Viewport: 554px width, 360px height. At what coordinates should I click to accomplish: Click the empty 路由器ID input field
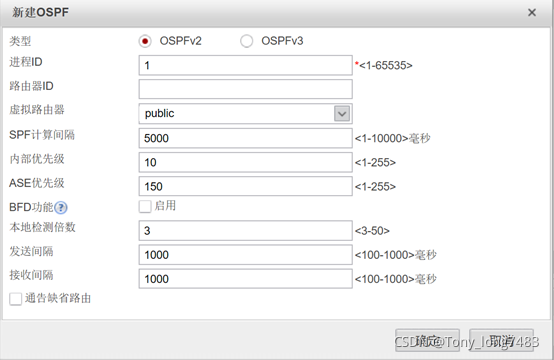246,89
